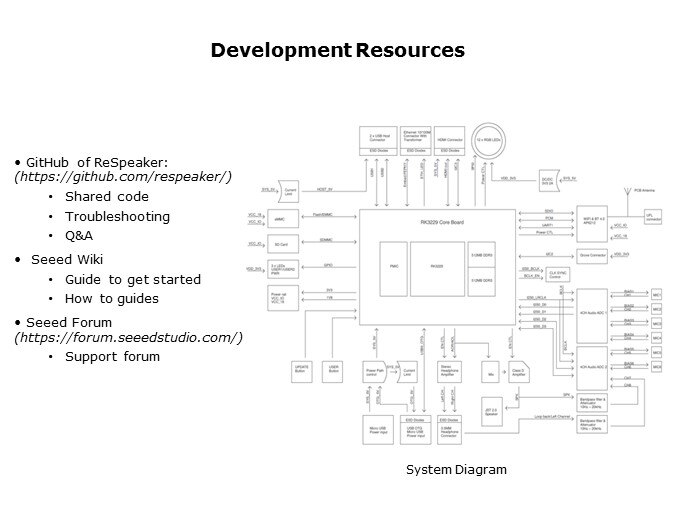Open the Seeed Forum URL link
The image size is (675, 506).
(128, 337)
